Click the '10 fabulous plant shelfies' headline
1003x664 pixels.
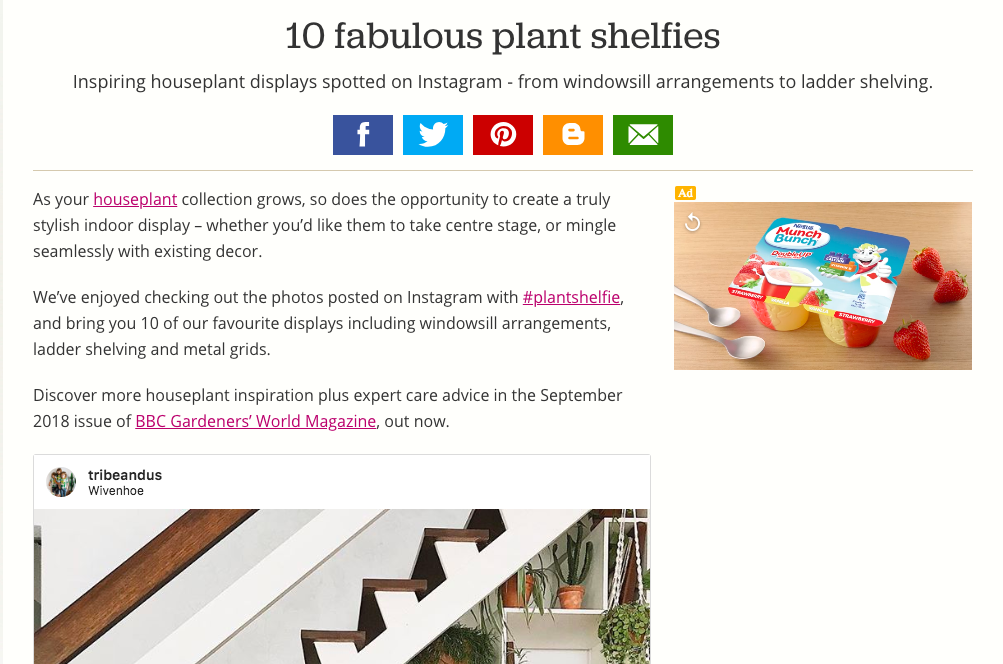click(x=502, y=36)
